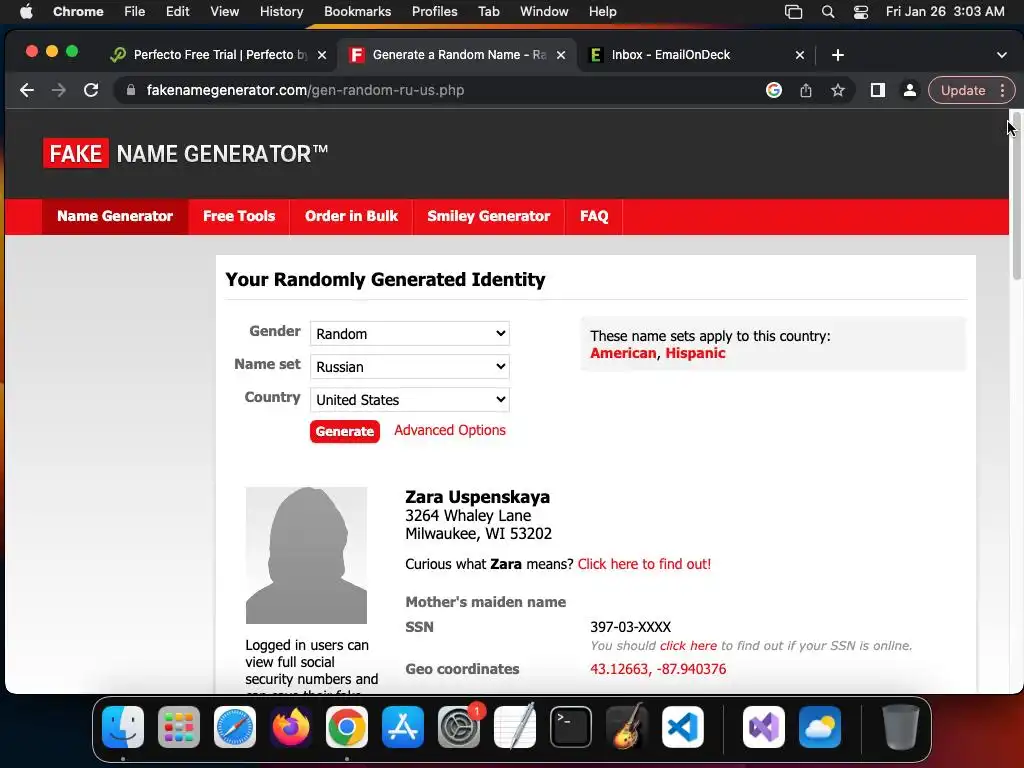Open App Store from the Dock
This screenshot has width=1024, height=768.
403,727
